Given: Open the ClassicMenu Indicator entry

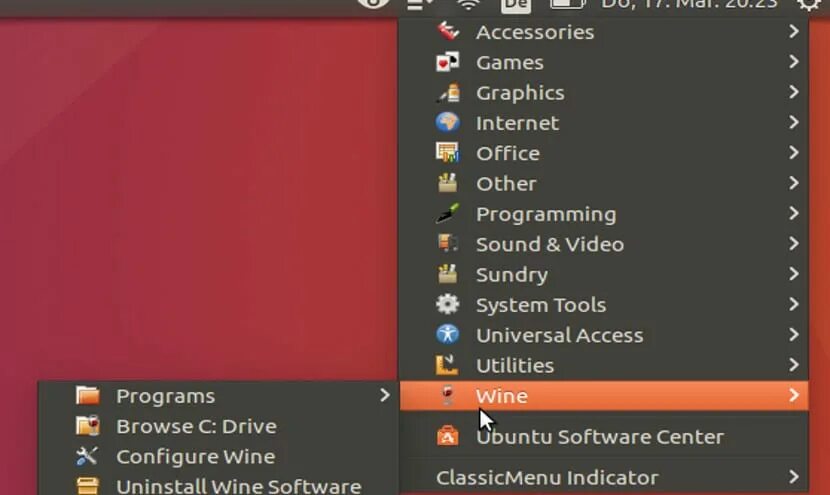Looking at the screenshot, I should [x=604, y=477].
